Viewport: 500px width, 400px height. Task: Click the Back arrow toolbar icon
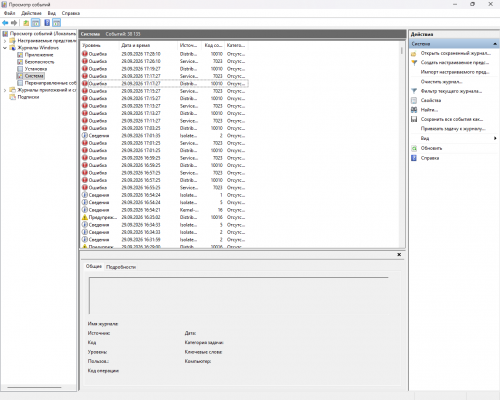pyautogui.click(x=5, y=23)
